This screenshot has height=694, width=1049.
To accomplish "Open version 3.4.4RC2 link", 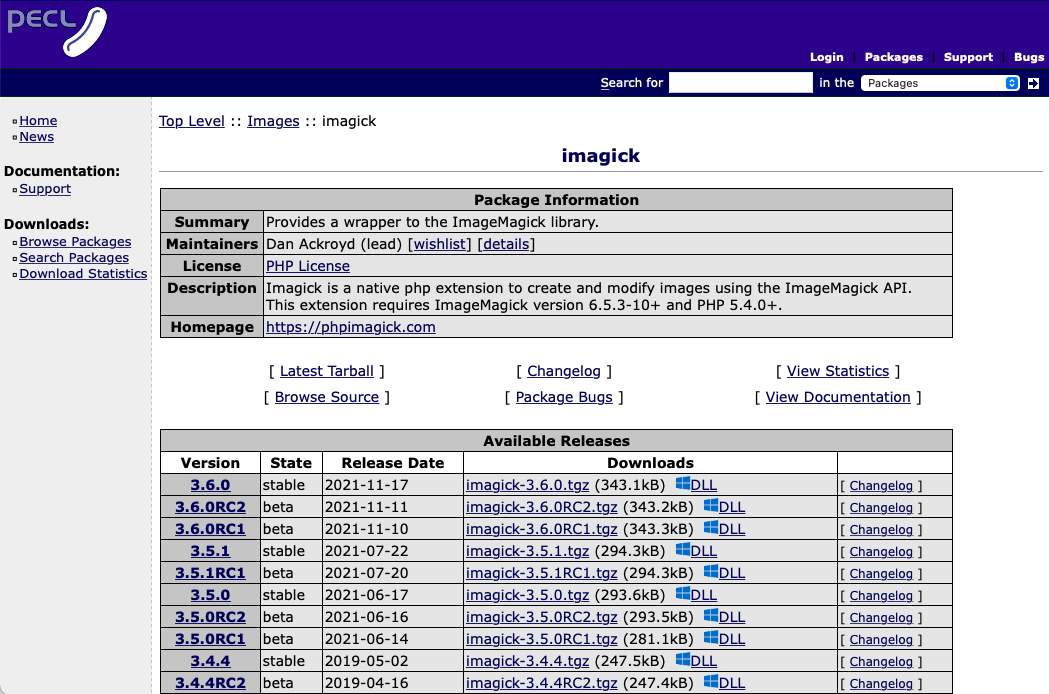I will coord(210,683).
